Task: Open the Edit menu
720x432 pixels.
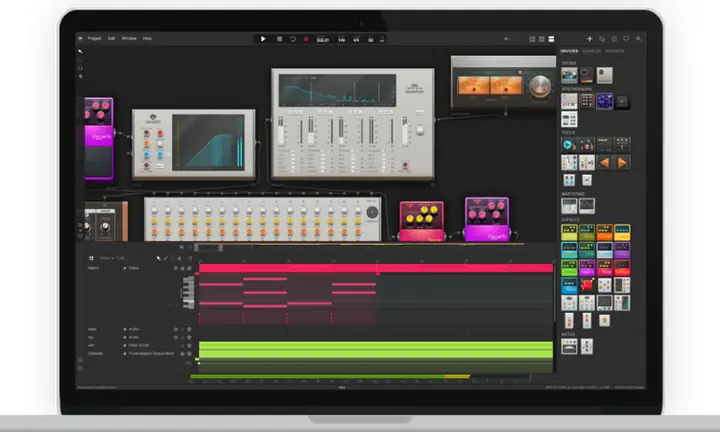Action: (x=111, y=38)
